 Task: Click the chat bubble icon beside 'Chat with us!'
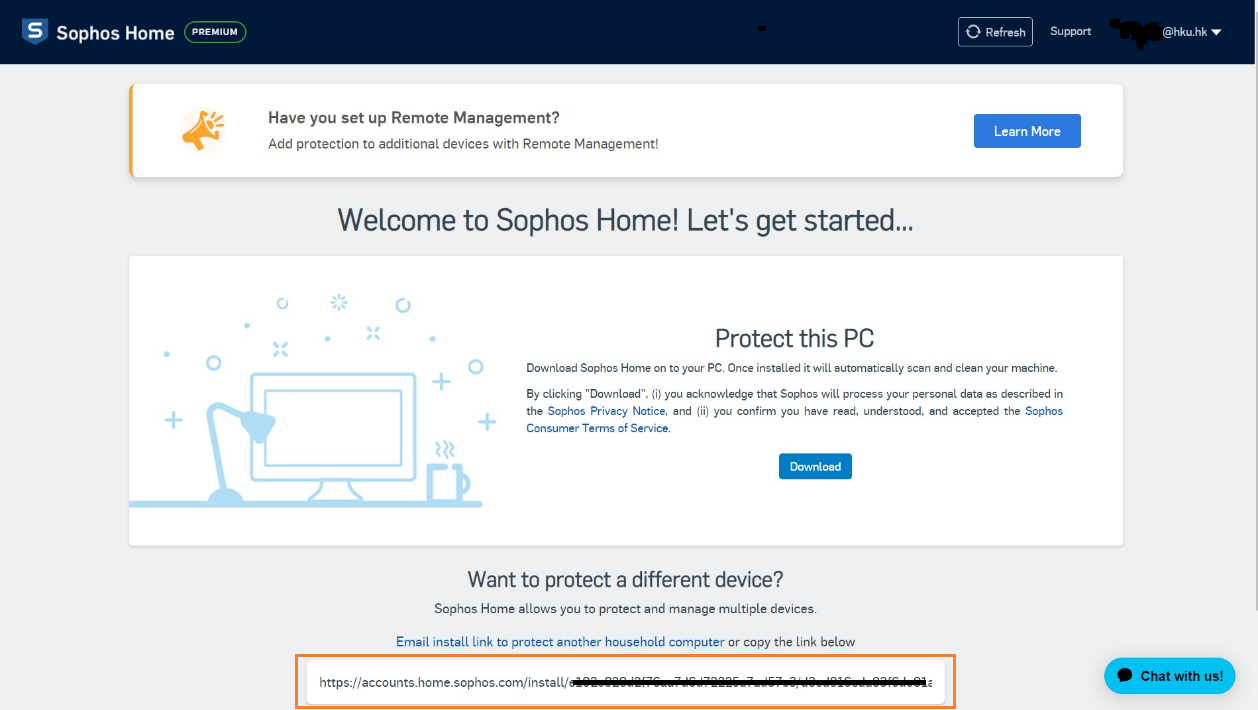coord(1126,676)
